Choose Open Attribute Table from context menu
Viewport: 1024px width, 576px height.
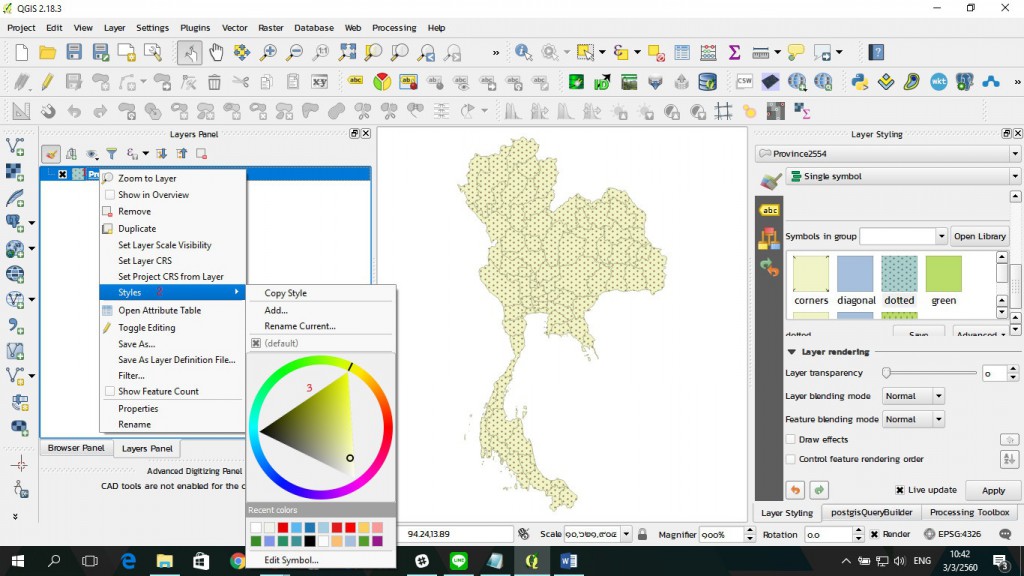pos(159,310)
